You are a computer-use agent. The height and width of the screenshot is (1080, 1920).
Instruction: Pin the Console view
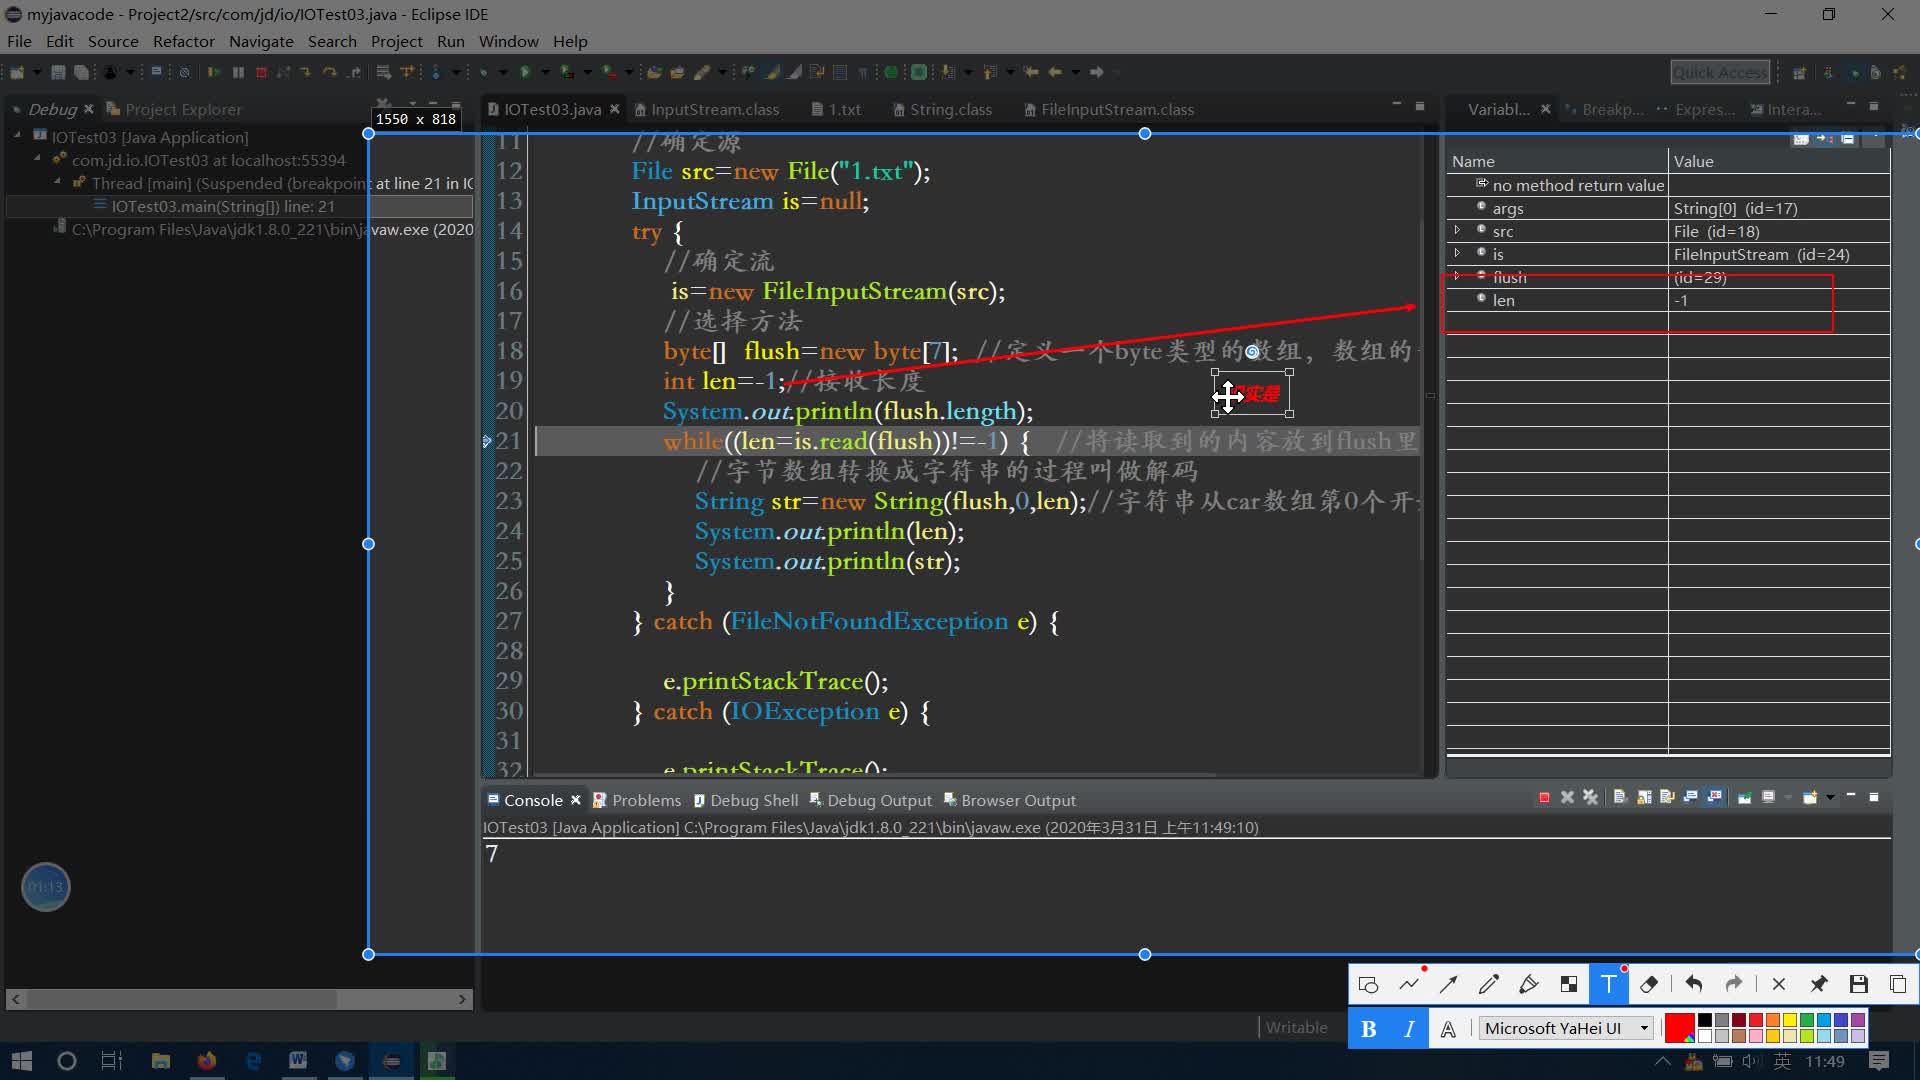[1745, 798]
